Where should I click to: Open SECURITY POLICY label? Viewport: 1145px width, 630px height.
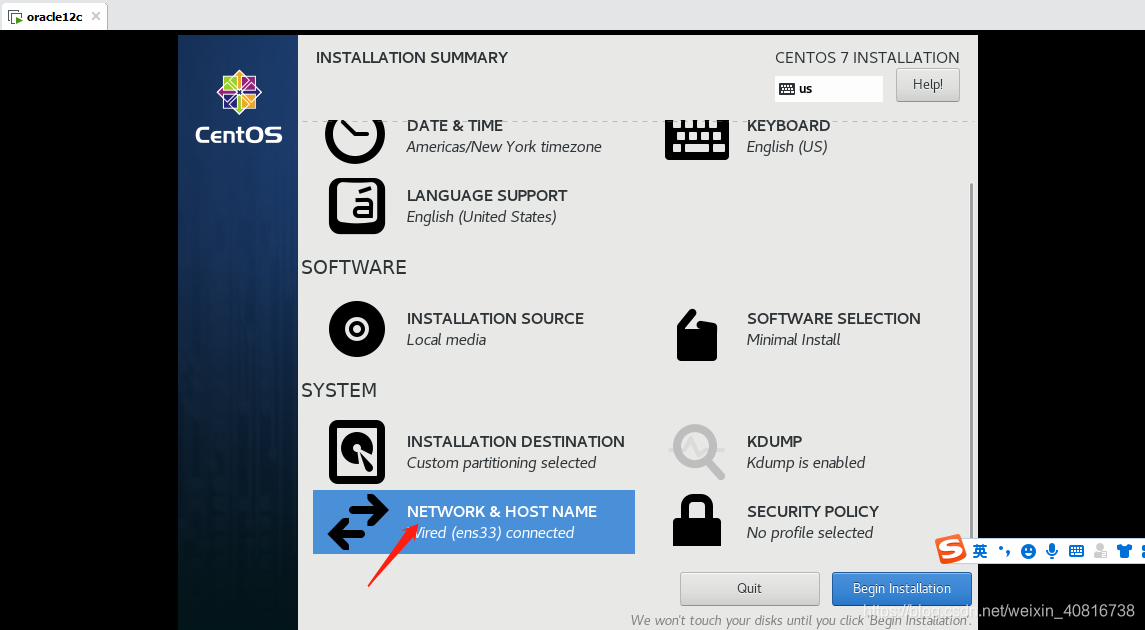(813, 512)
